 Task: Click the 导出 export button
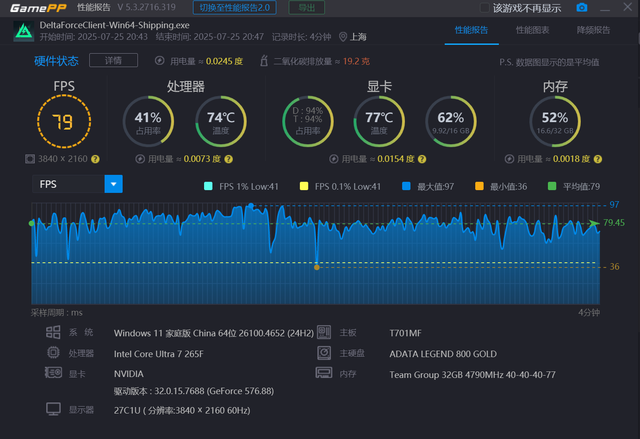(x=307, y=8)
